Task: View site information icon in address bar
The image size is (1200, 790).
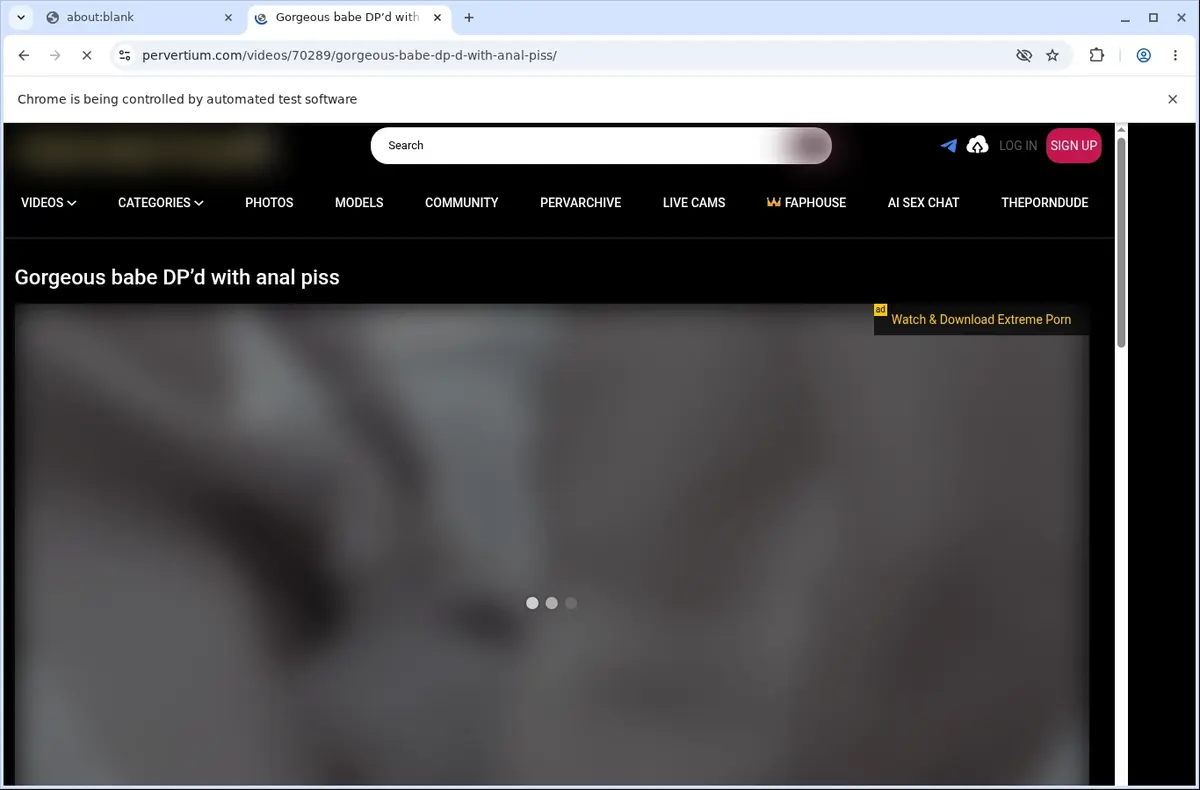Action: tap(124, 56)
